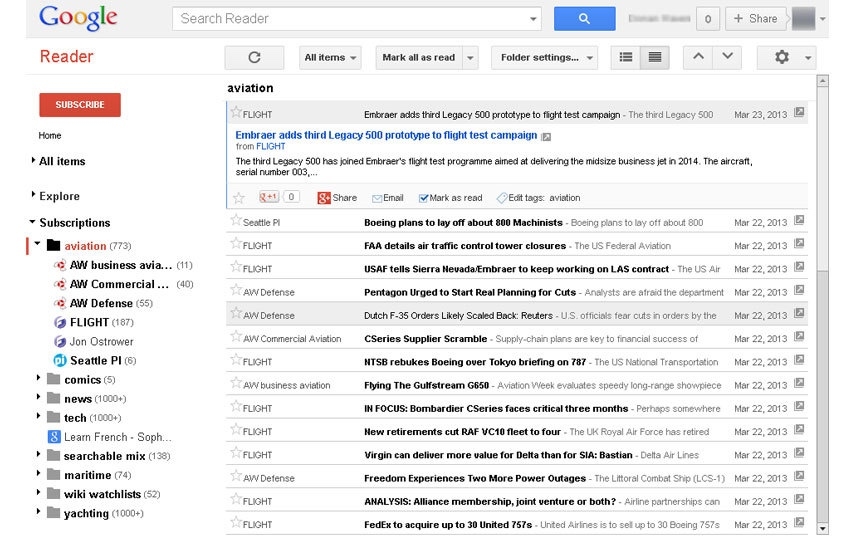The height and width of the screenshot is (536, 858).
Task: Expand the comics folder
Action: (x=39, y=379)
